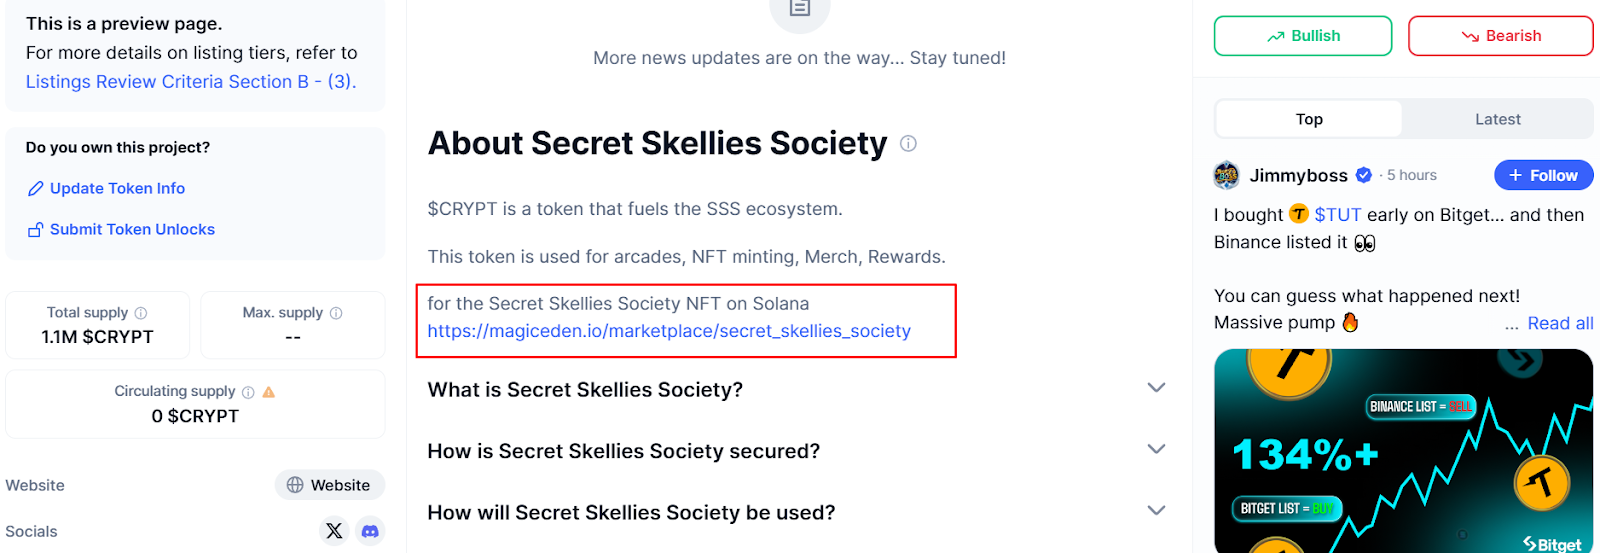Viewport: 1600px width, 553px height.
Task: Open the Magic Eden marketplace link
Action: tap(669, 331)
